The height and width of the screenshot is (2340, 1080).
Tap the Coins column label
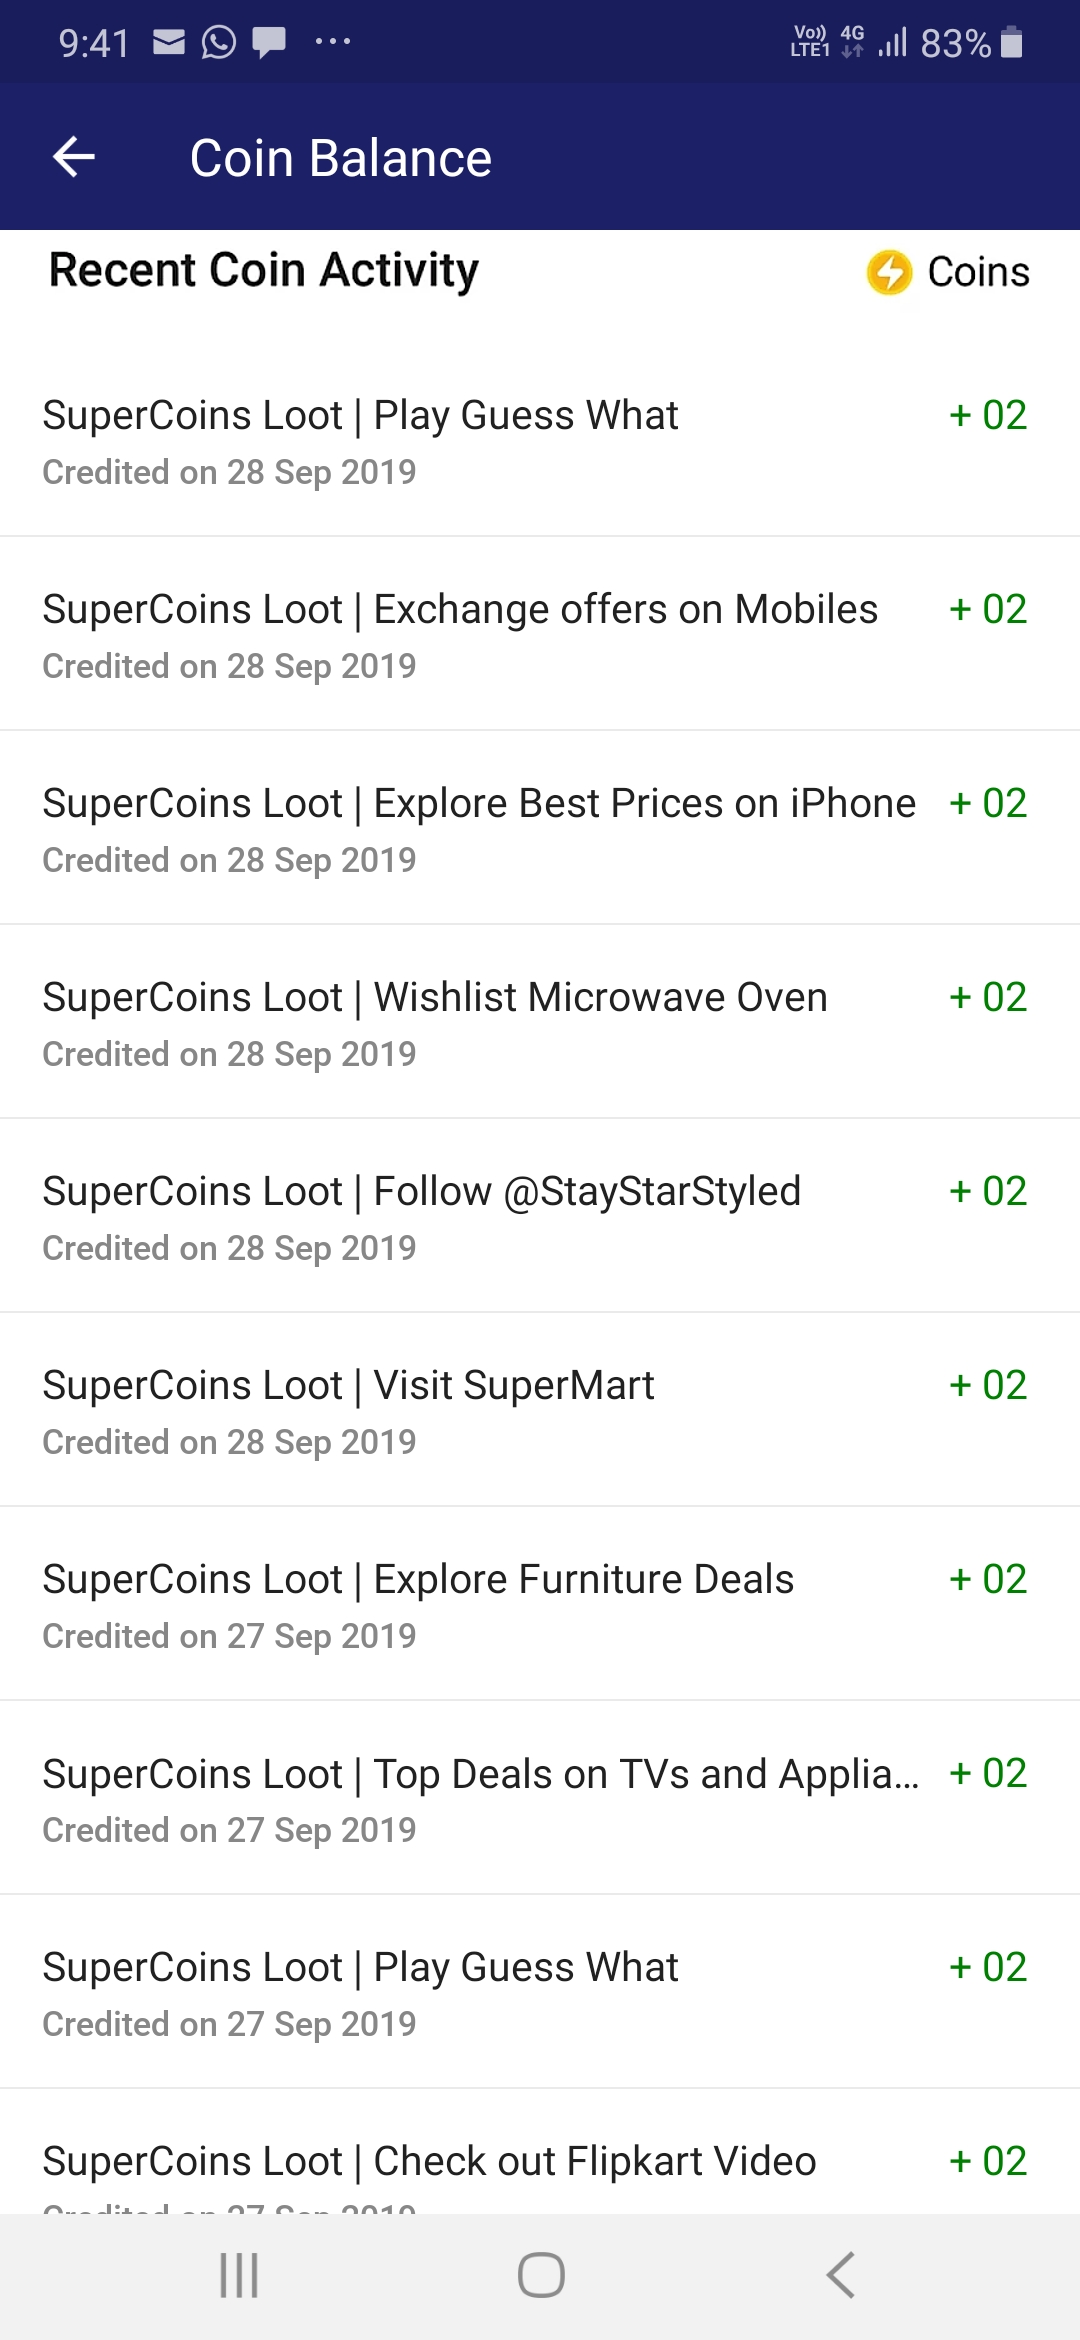(x=978, y=272)
